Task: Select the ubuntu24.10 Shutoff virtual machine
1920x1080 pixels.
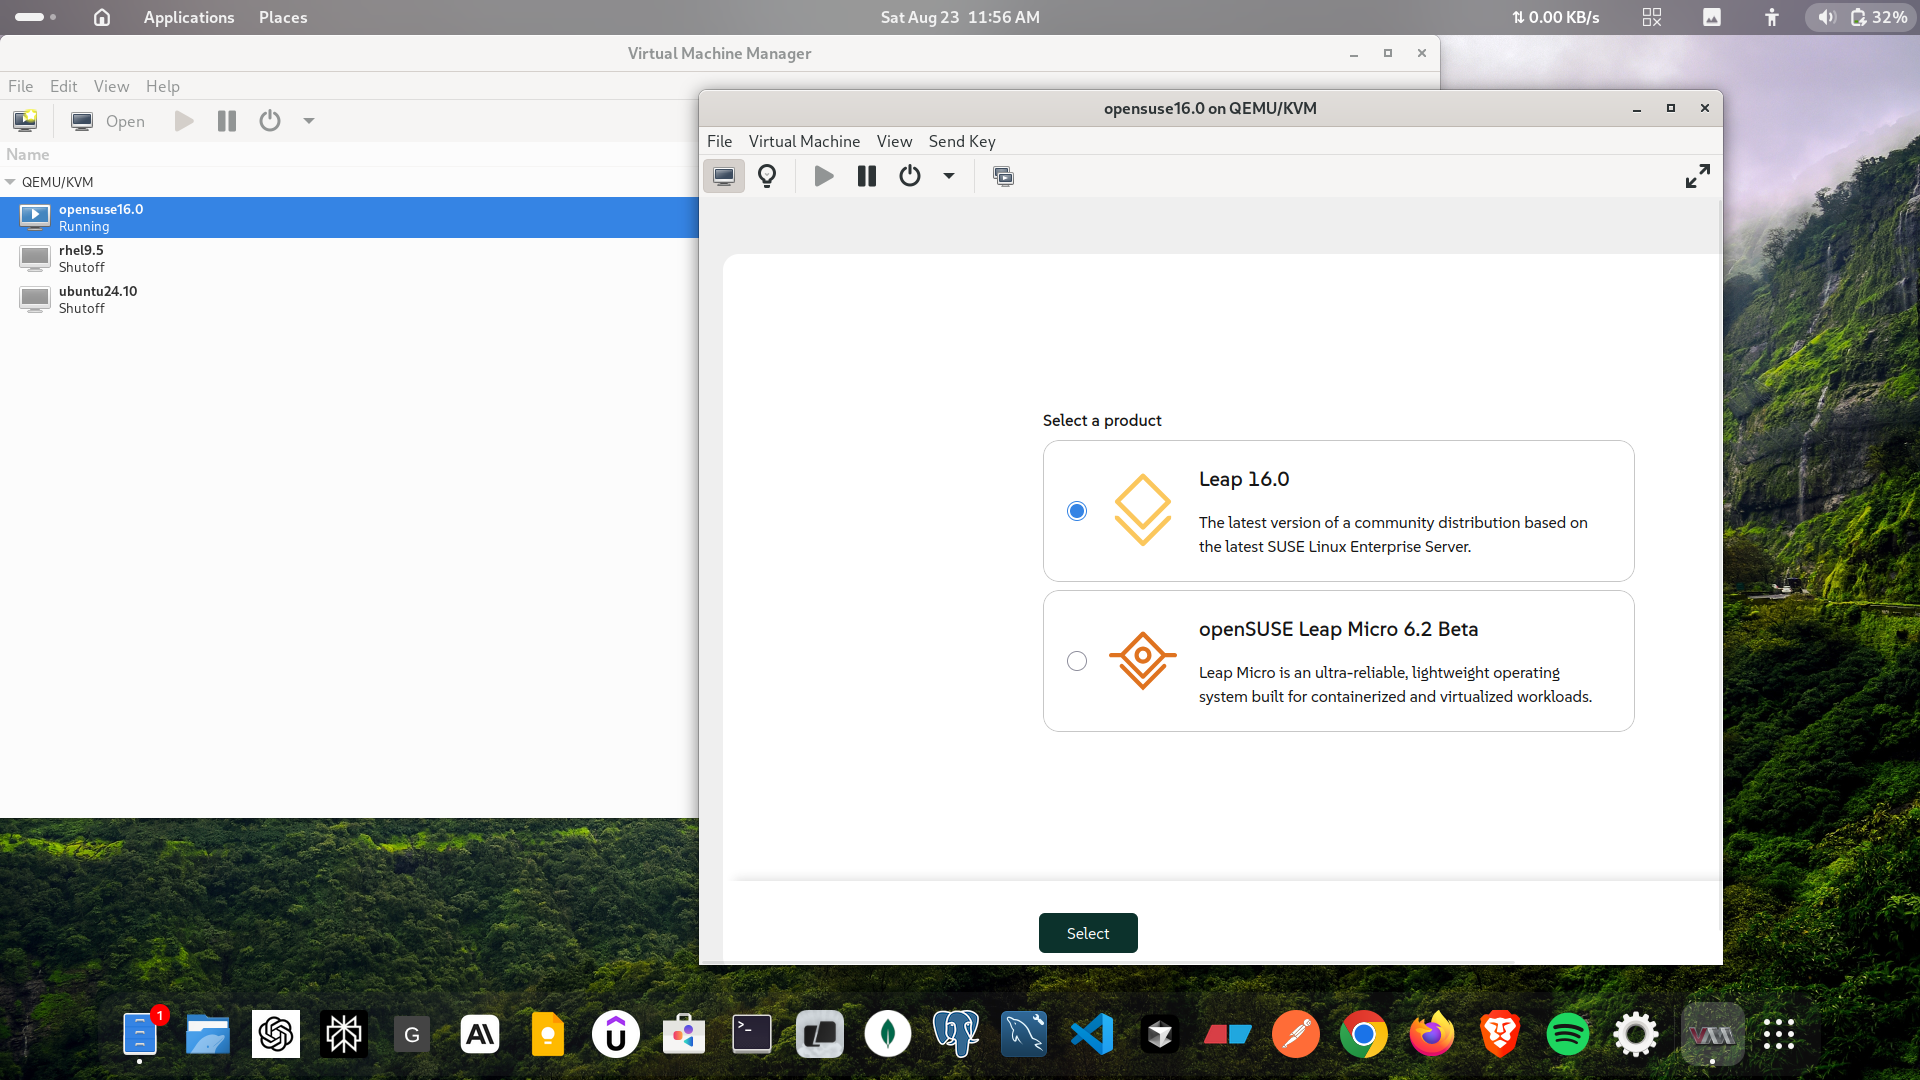Action: point(349,299)
